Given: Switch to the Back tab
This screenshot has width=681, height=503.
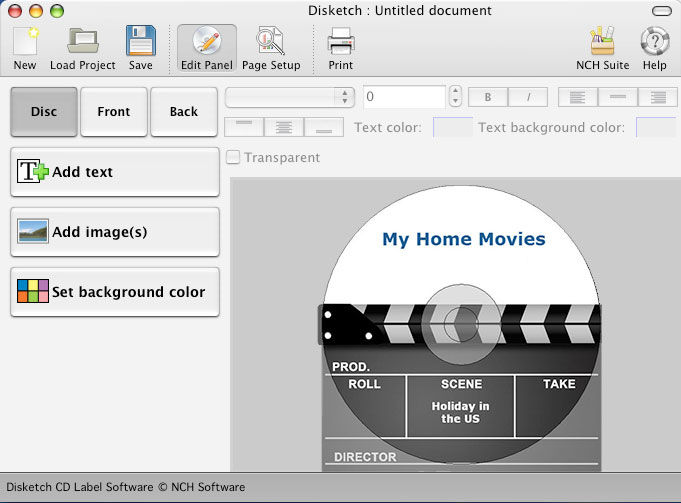Looking at the screenshot, I should click(184, 112).
